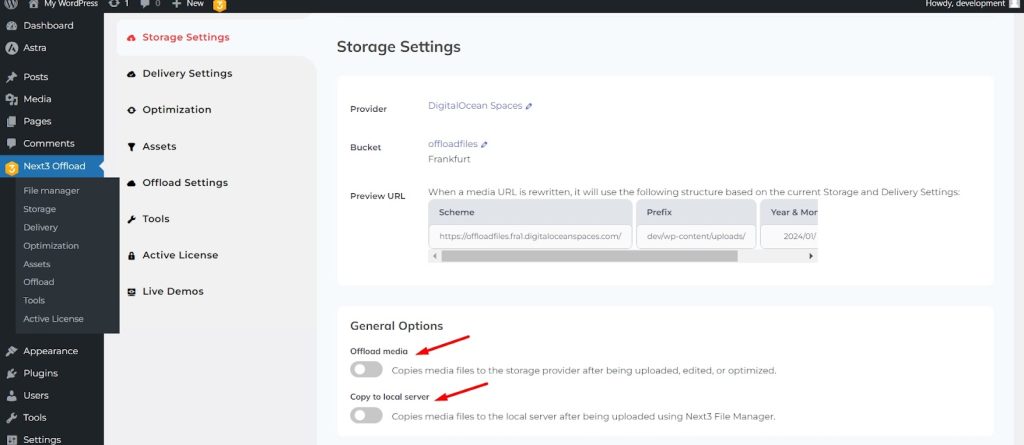
Task: Open the Storage submenu item
Action: pos(39,209)
